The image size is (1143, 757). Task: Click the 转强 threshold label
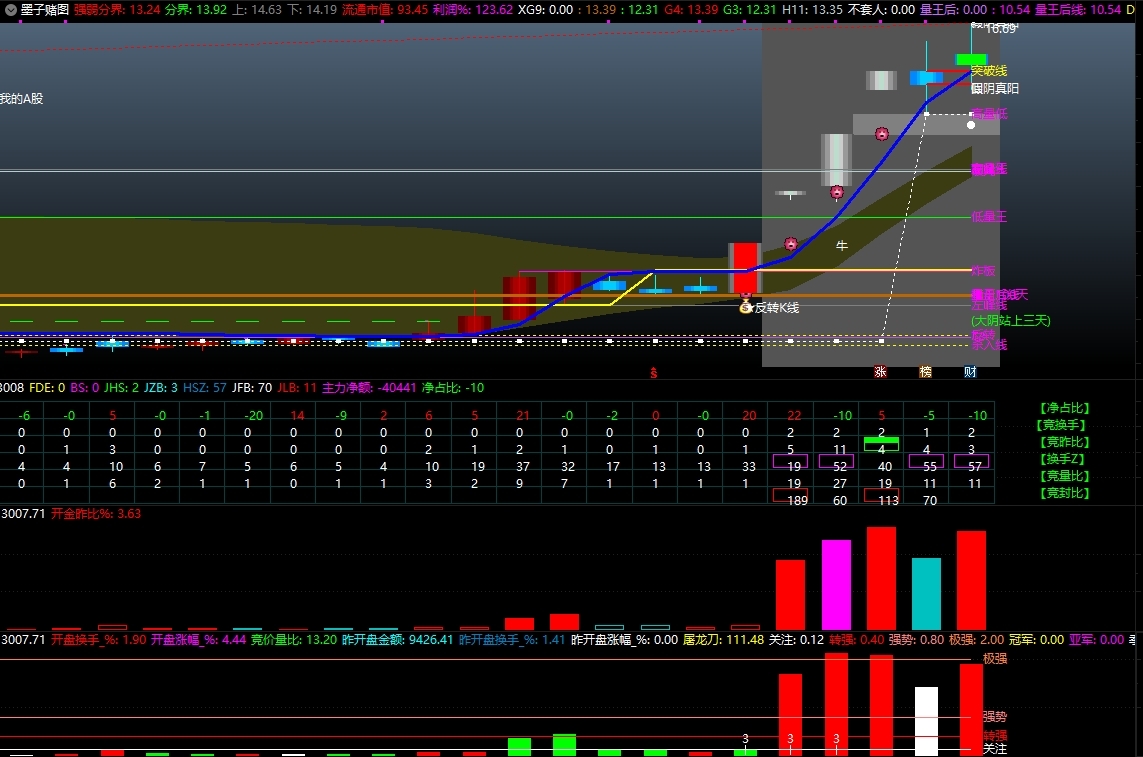coord(995,735)
